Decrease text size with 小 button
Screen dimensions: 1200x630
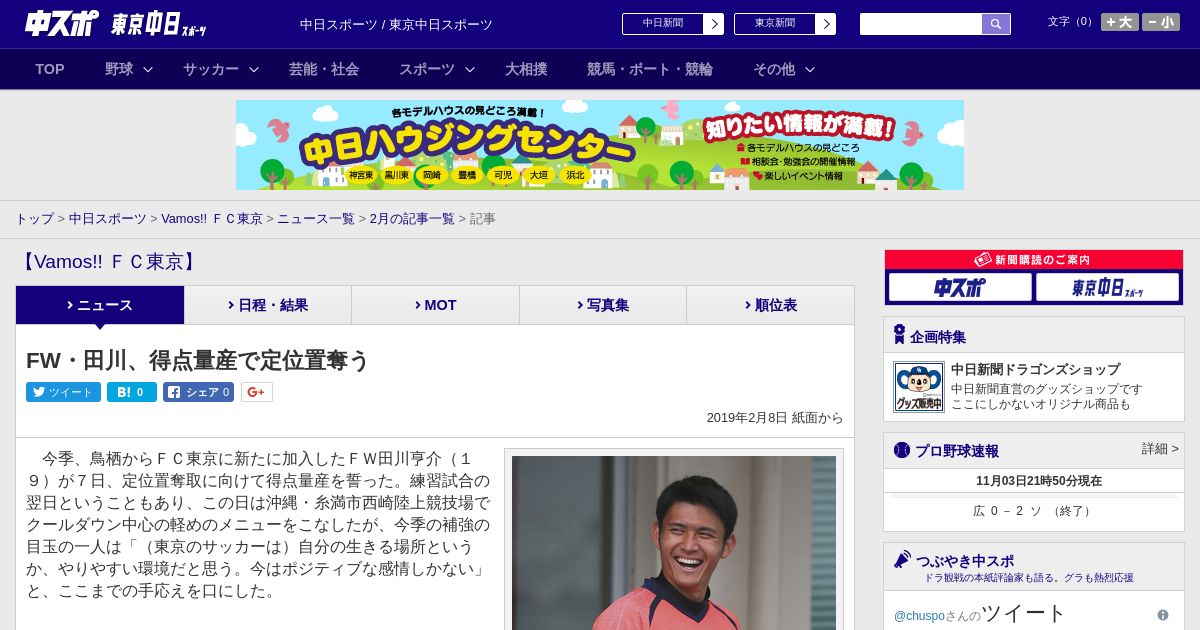[1161, 22]
